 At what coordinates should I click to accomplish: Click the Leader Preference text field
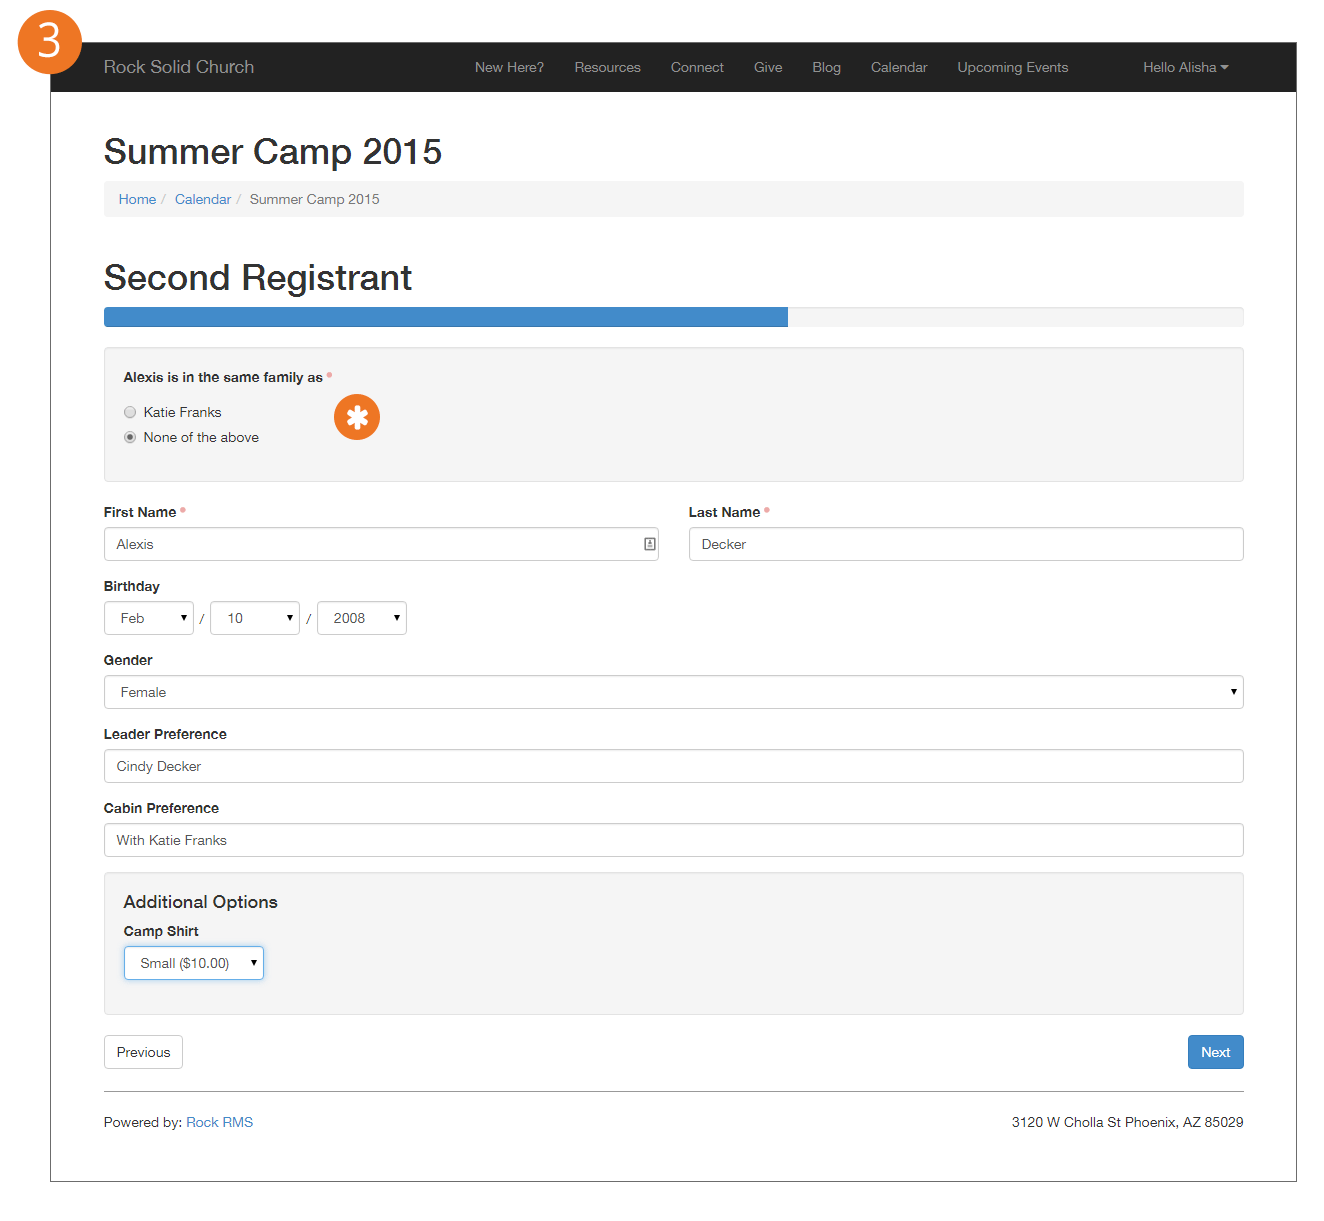tap(673, 766)
